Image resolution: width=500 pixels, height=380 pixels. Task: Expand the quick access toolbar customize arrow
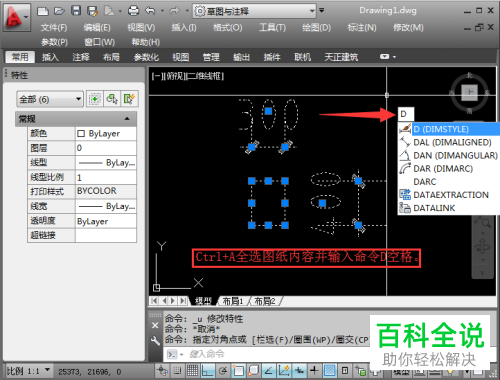322,11
